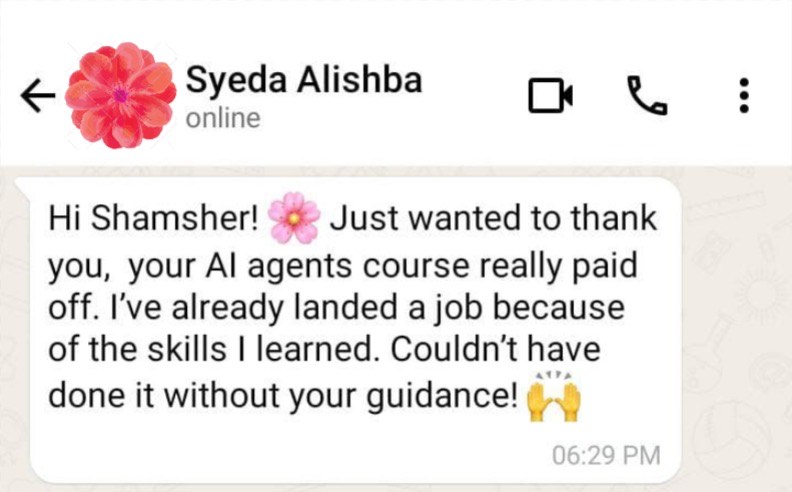Click the words 'skills I learned'
The width and height of the screenshot is (792, 492).
(x=263, y=350)
